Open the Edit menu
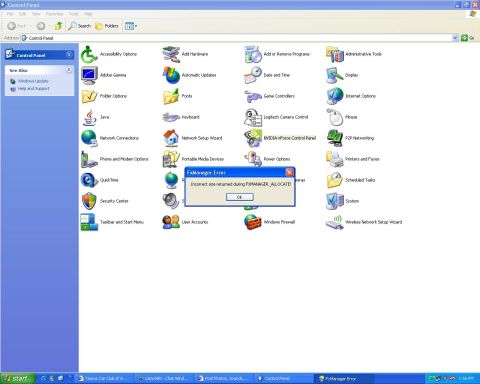Viewport: 480px width, 384px height. coord(22,14)
